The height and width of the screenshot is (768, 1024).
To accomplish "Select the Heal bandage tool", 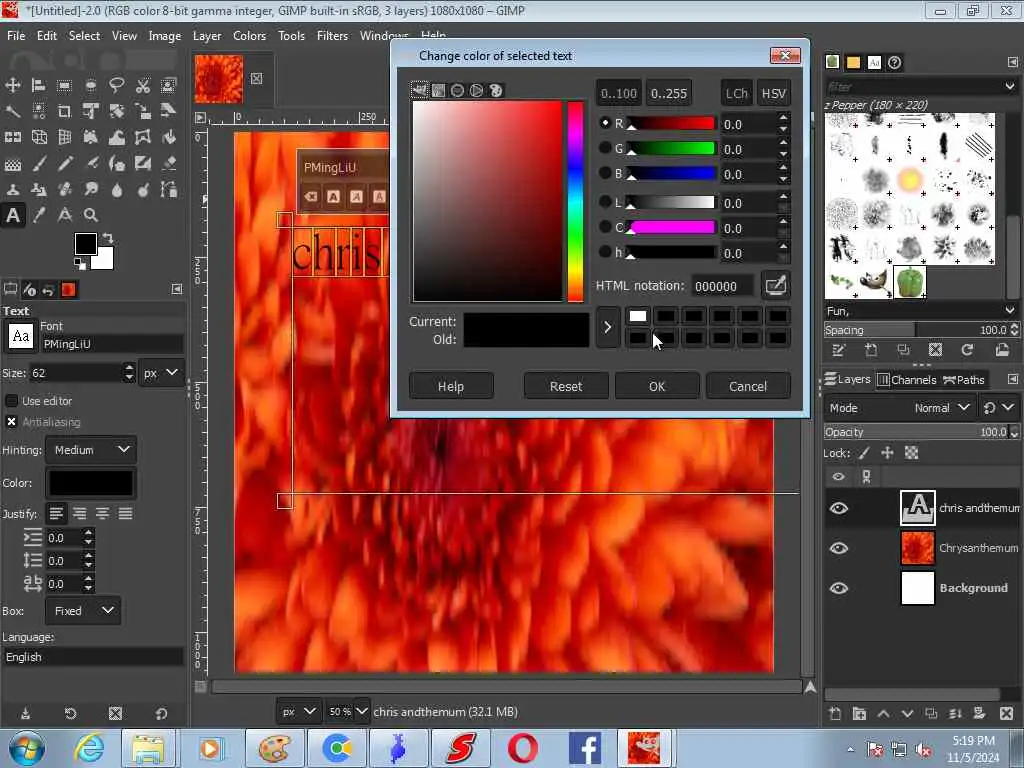I will [64, 189].
